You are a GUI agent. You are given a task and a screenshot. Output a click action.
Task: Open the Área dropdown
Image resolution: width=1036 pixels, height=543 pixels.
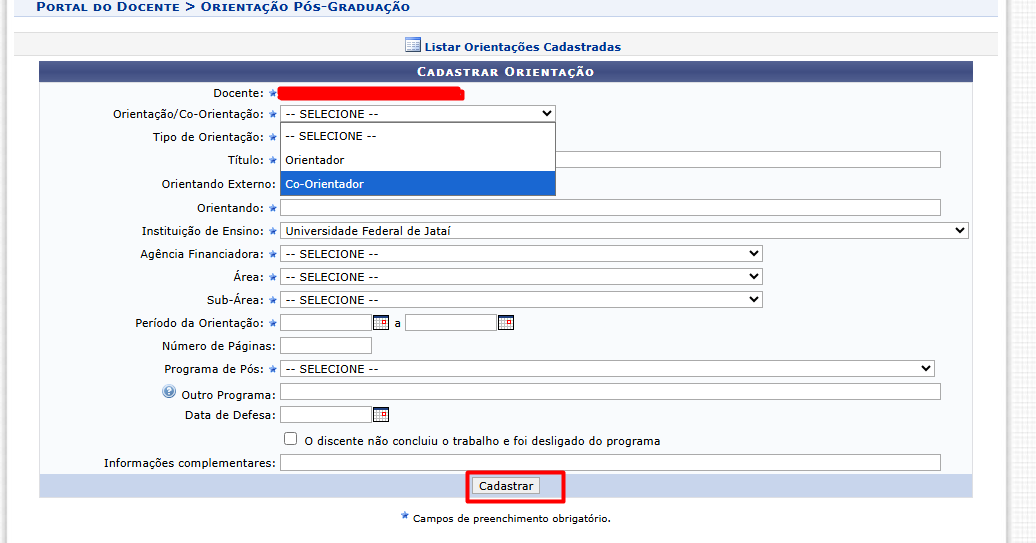point(521,277)
